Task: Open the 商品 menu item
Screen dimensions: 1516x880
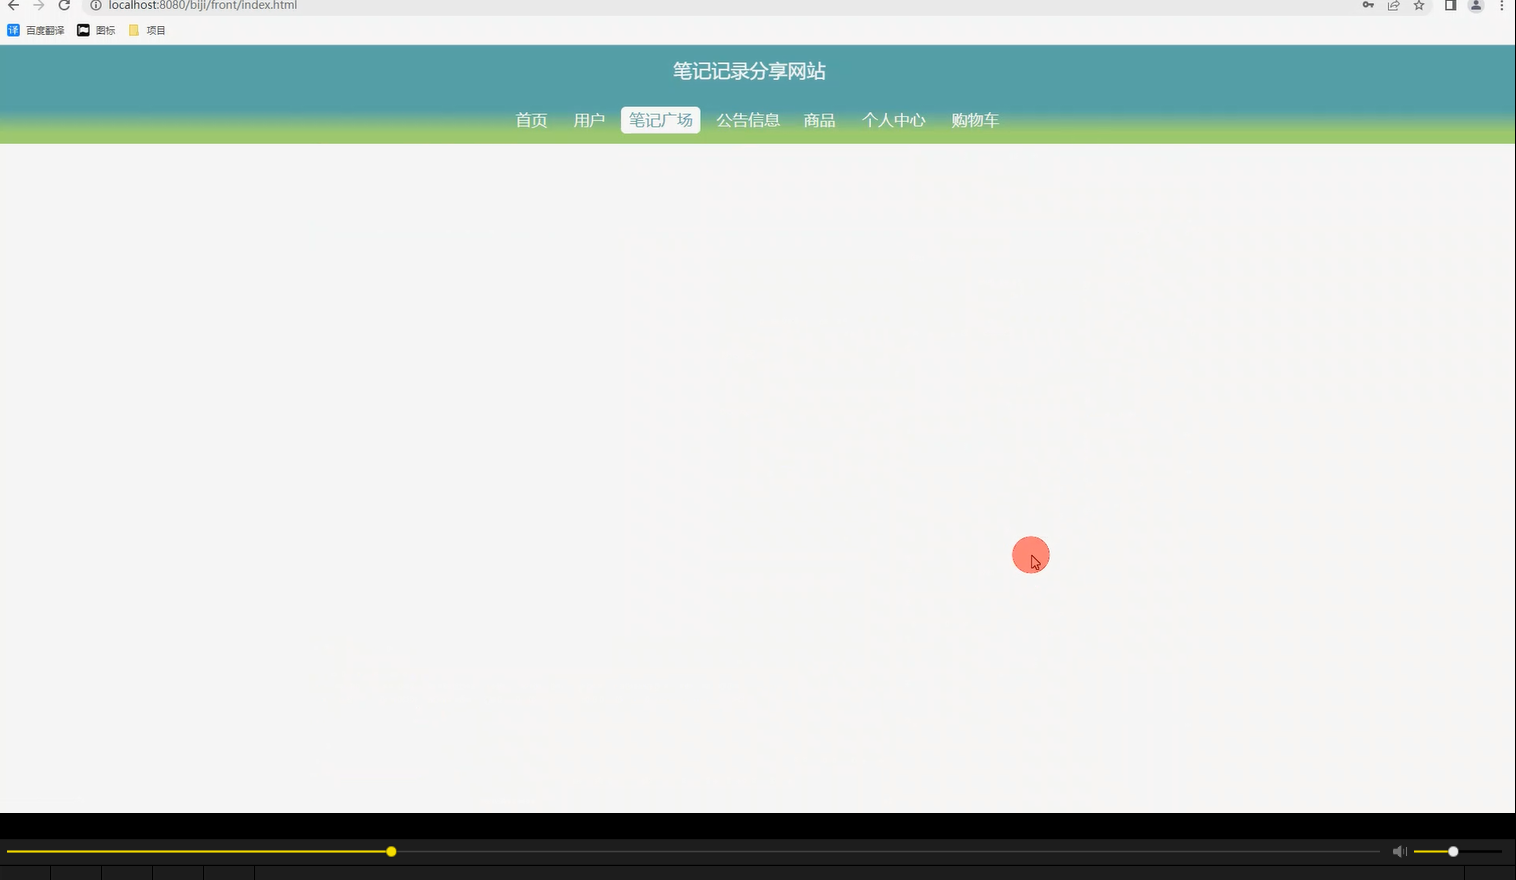Action: tap(819, 120)
